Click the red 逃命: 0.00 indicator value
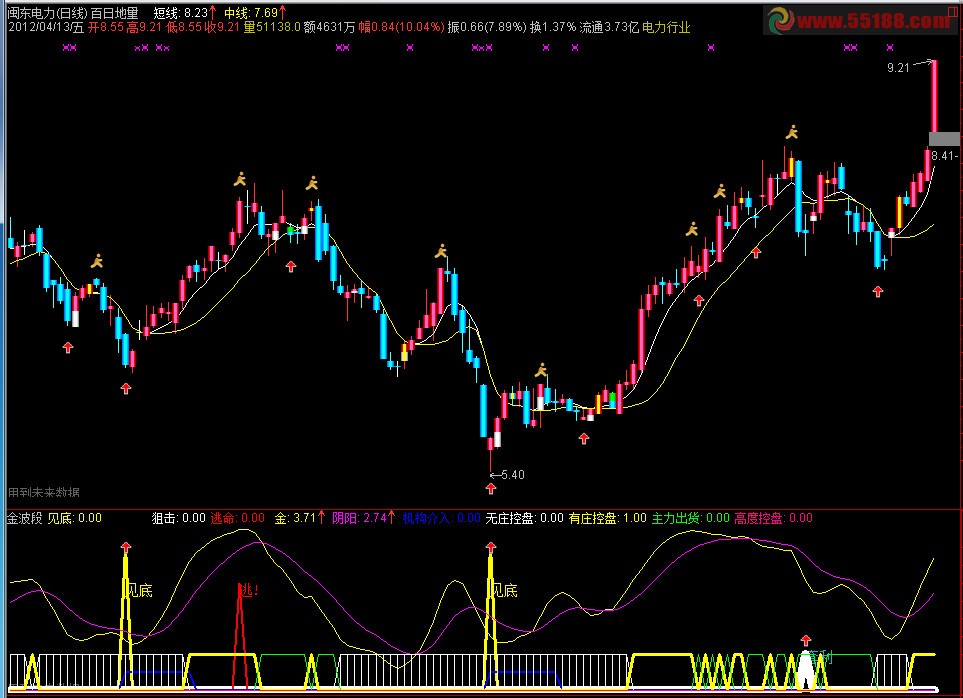This screenshot has height=698, width=963. point(238,518)
